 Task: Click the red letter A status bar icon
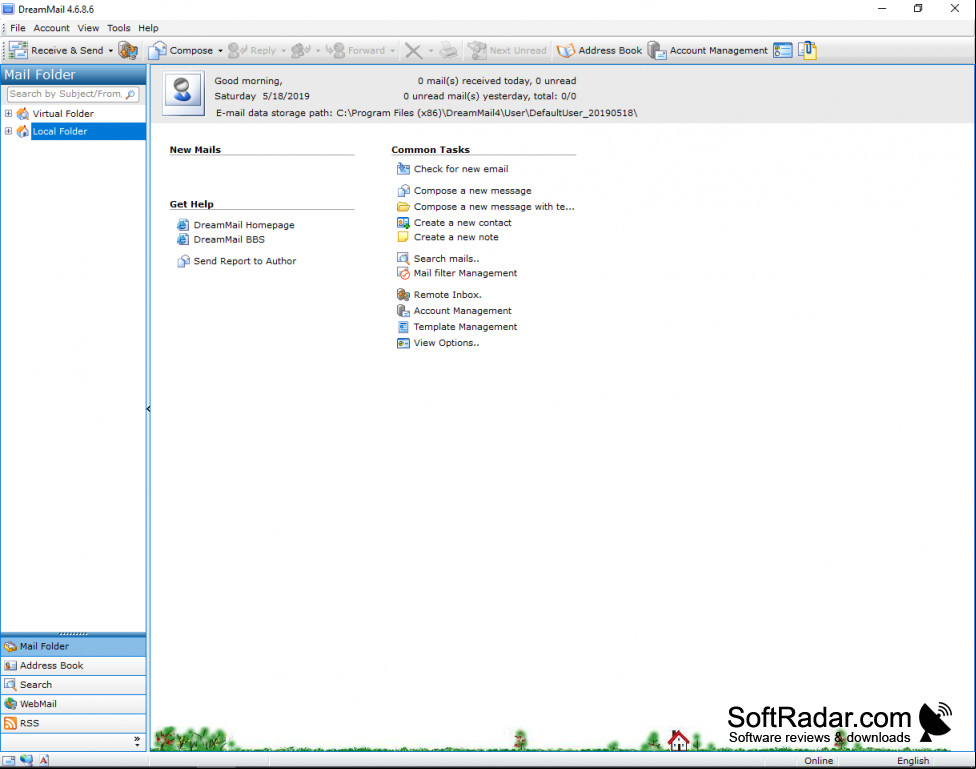click(x=44, y=760)
